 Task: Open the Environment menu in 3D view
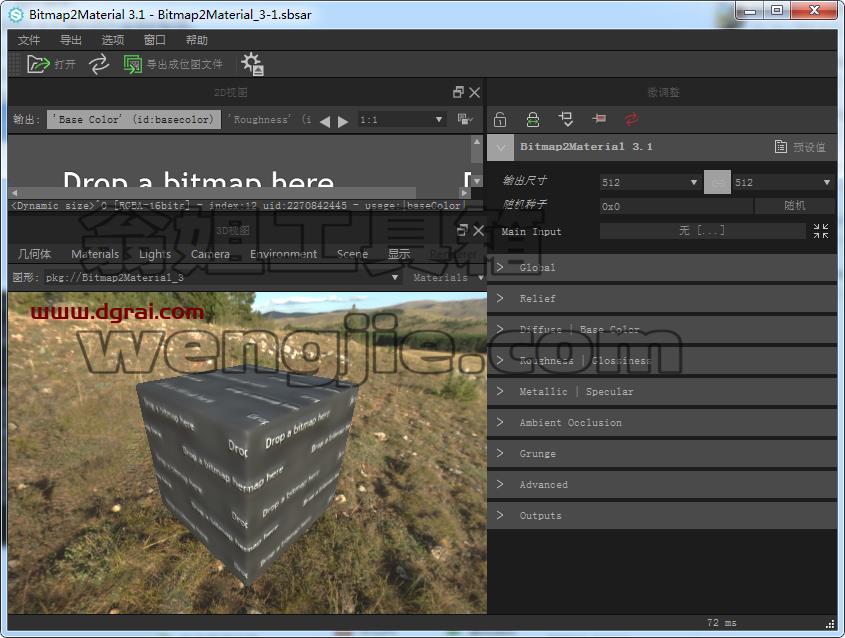283,254
